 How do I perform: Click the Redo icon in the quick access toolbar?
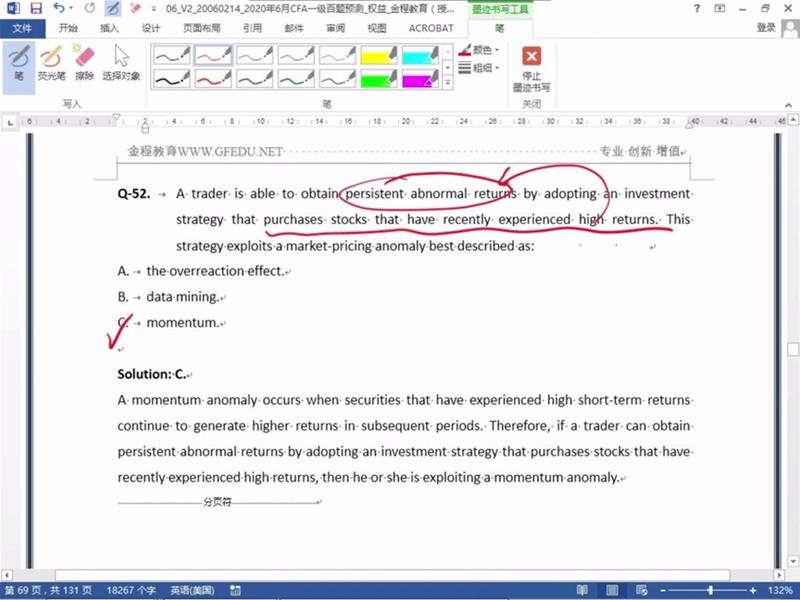tap(90, 8)
